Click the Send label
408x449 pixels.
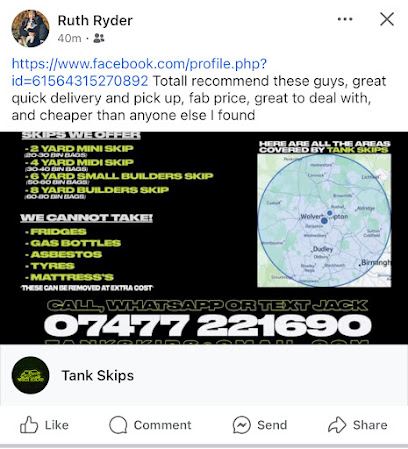pyautogui.click(x=272, y=425)
